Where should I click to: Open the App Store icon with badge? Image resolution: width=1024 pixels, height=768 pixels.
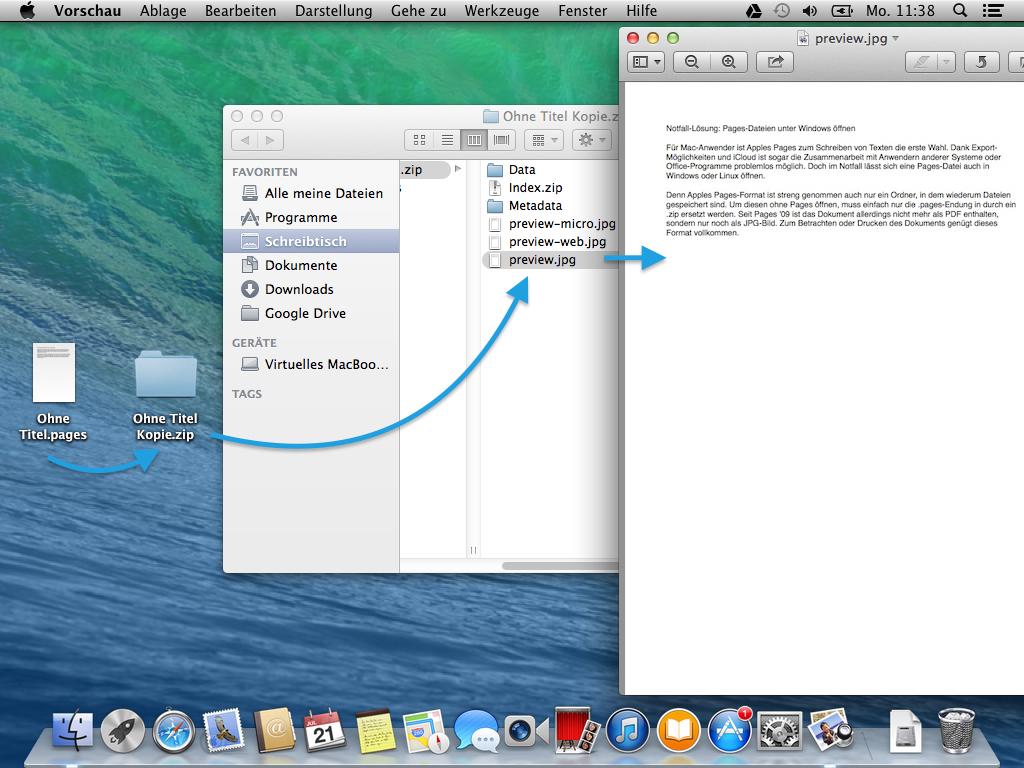729,731
